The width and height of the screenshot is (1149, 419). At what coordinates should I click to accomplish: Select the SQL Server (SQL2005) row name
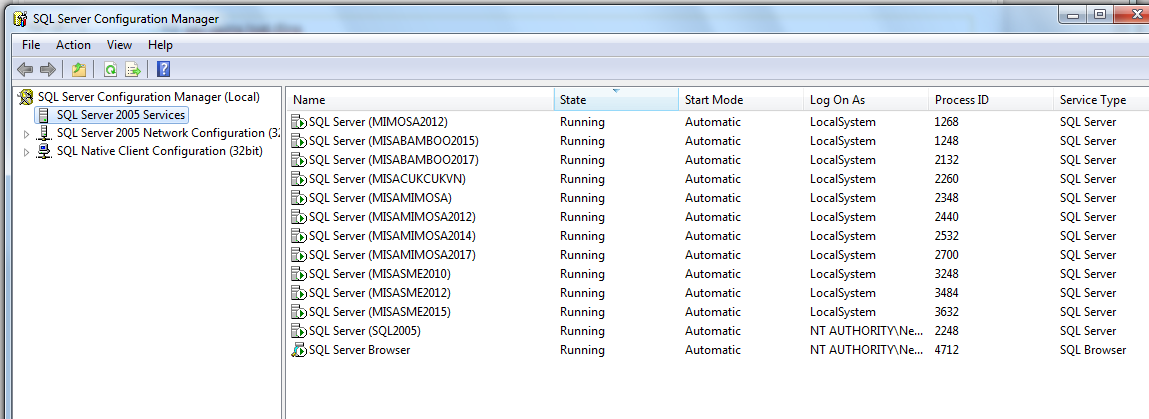(x=365, y=331)
